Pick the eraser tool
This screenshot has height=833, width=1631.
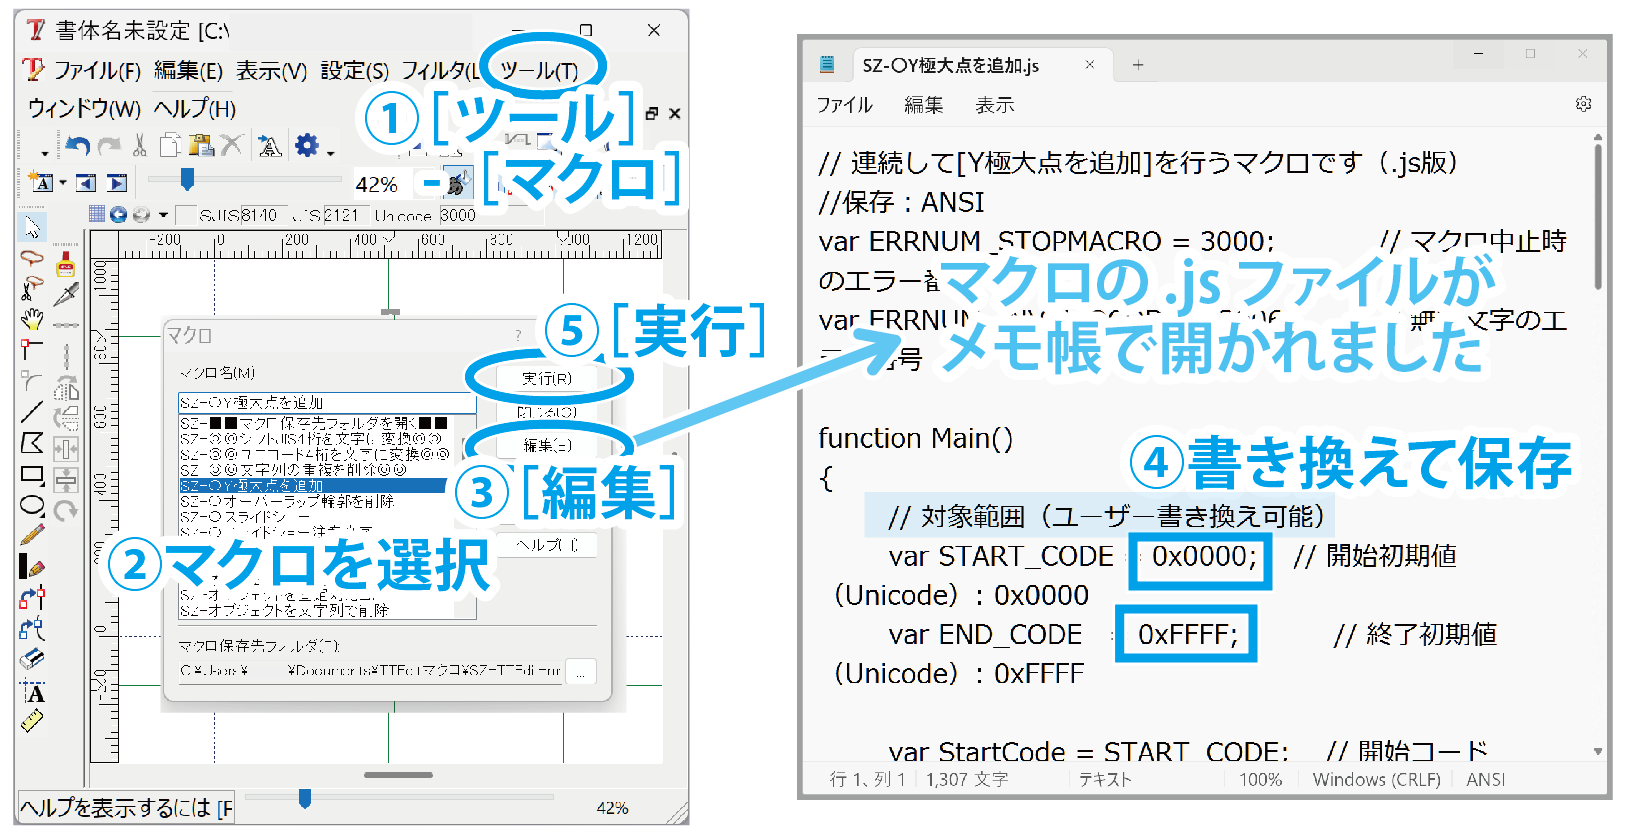pos(32,658)
